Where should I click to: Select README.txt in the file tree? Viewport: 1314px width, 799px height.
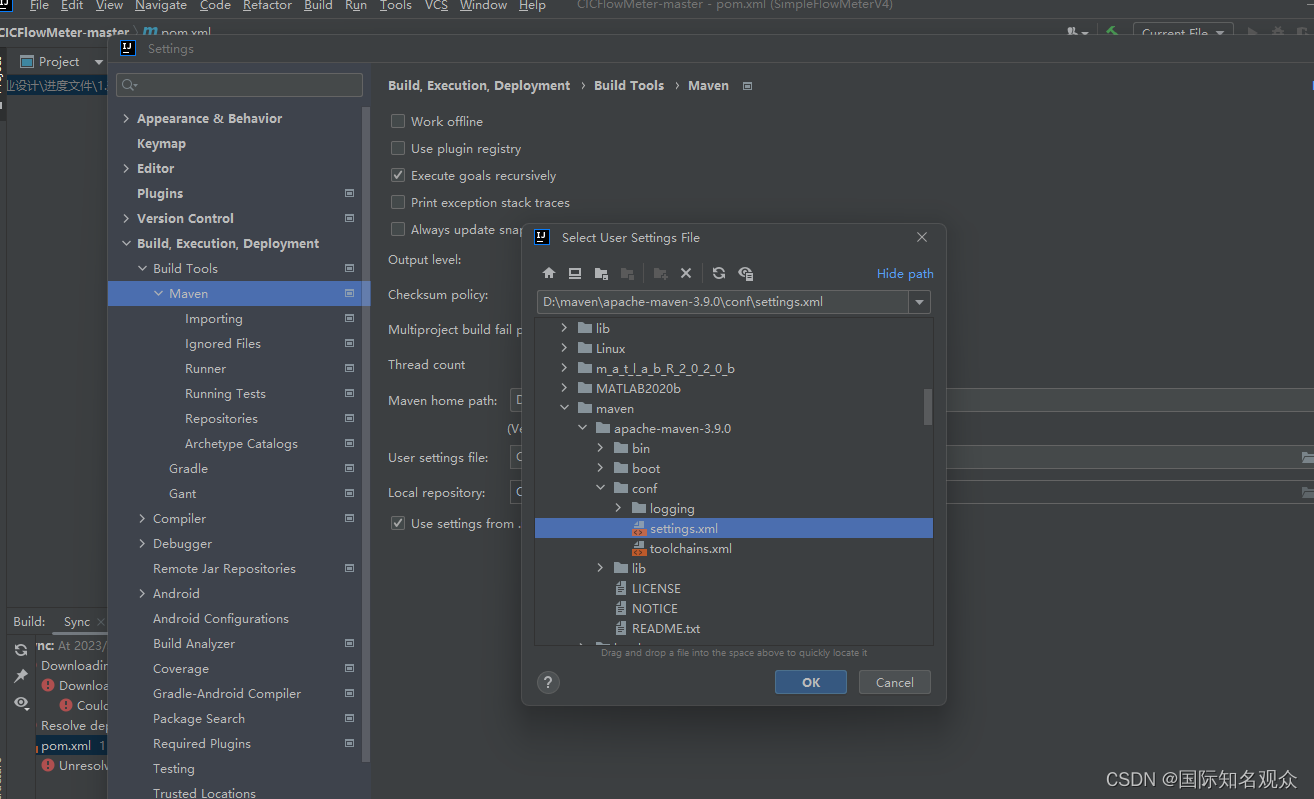coord(666,628)
